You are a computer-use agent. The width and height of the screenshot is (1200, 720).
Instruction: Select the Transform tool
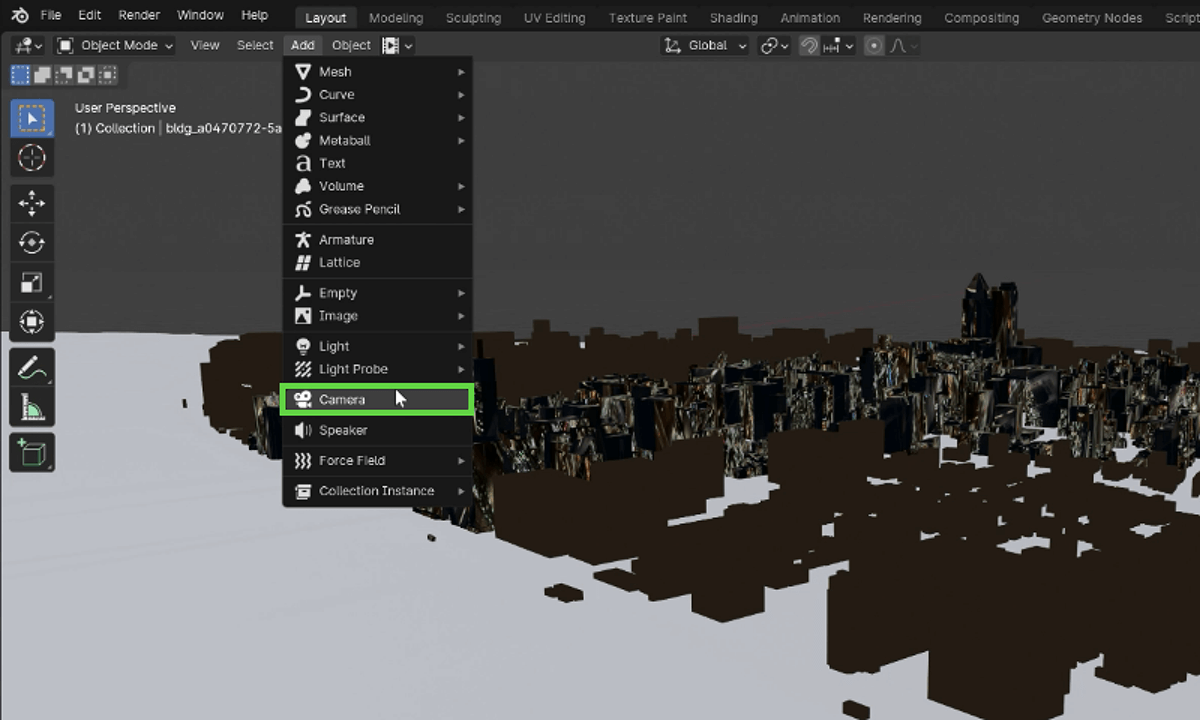[x=32, y=322]
